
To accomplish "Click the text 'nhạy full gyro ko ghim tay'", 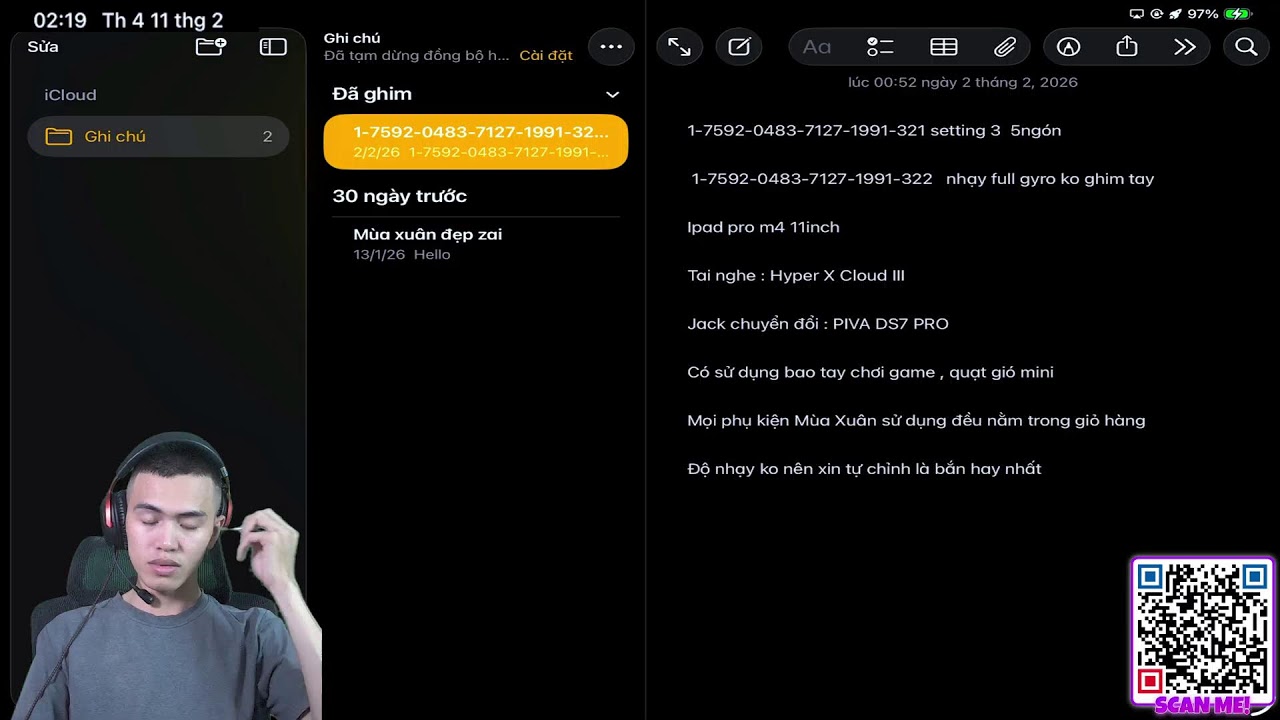I will point(1050,179).
